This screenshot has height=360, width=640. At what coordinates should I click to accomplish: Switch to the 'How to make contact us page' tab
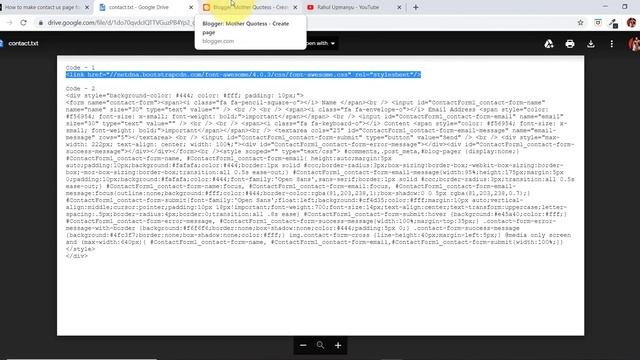click(43, 7)
